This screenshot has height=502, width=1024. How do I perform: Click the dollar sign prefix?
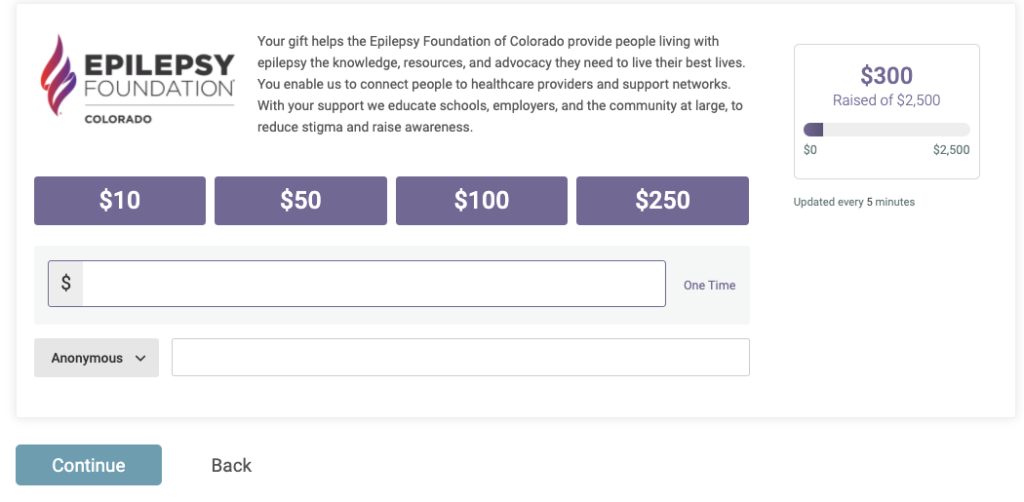coord(66,284)
